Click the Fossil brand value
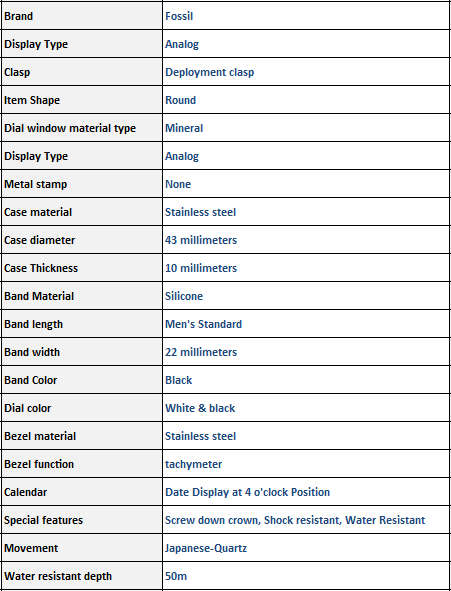The height and width of the screenshot is (591, 451). (179, 16)
